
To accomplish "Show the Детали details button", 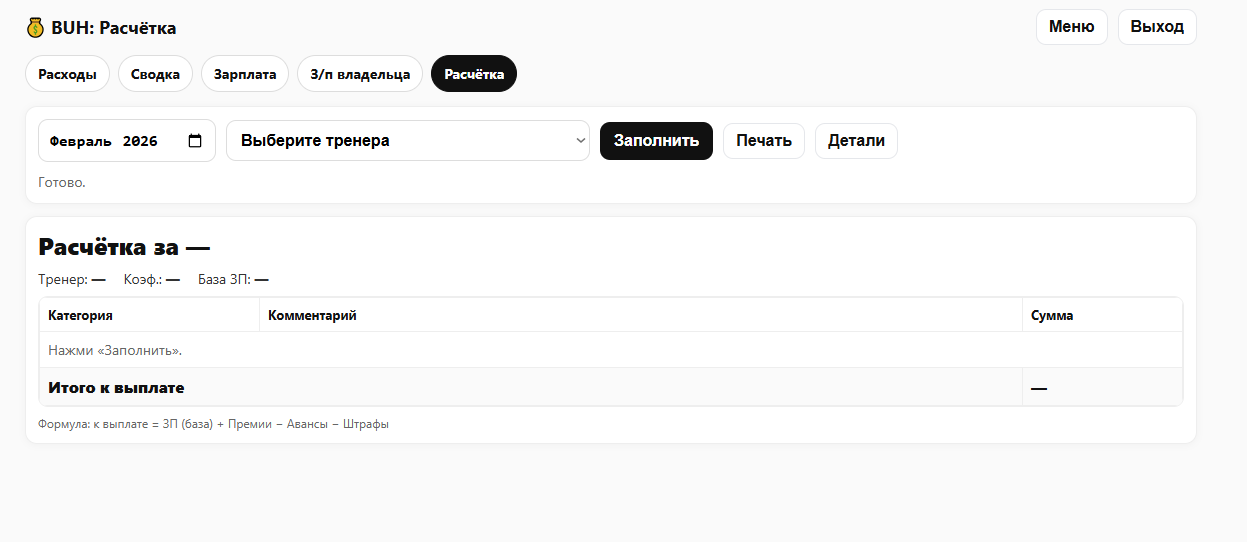I will point(856,141).
